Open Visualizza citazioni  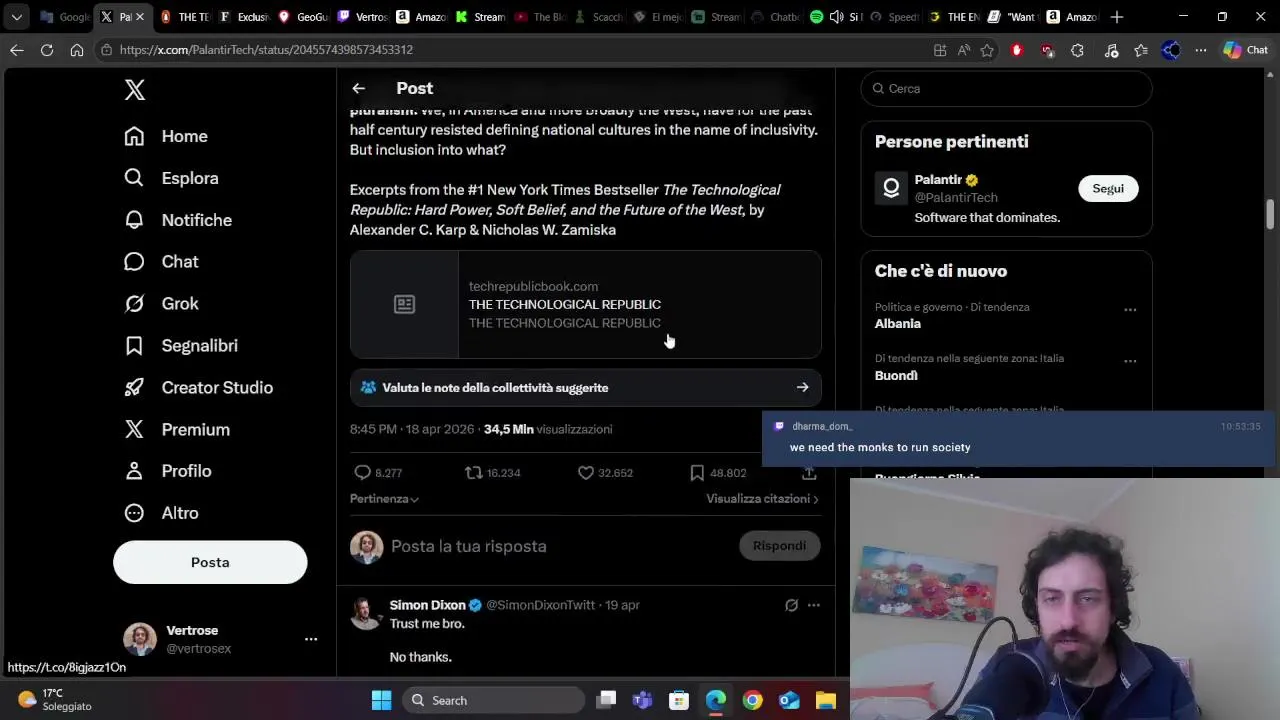[762, 499]
